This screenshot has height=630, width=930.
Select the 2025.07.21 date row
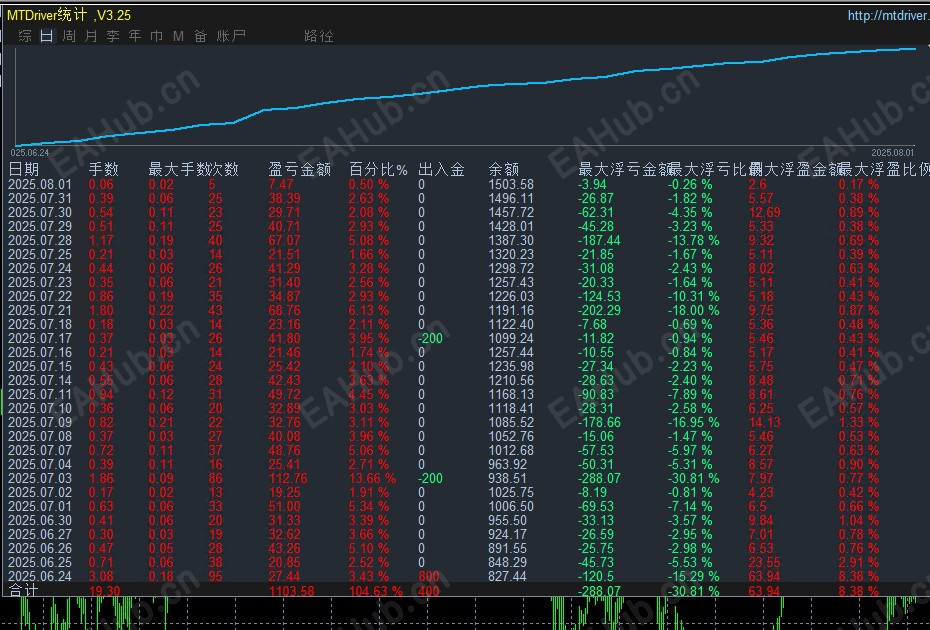[x=40, y=310]
